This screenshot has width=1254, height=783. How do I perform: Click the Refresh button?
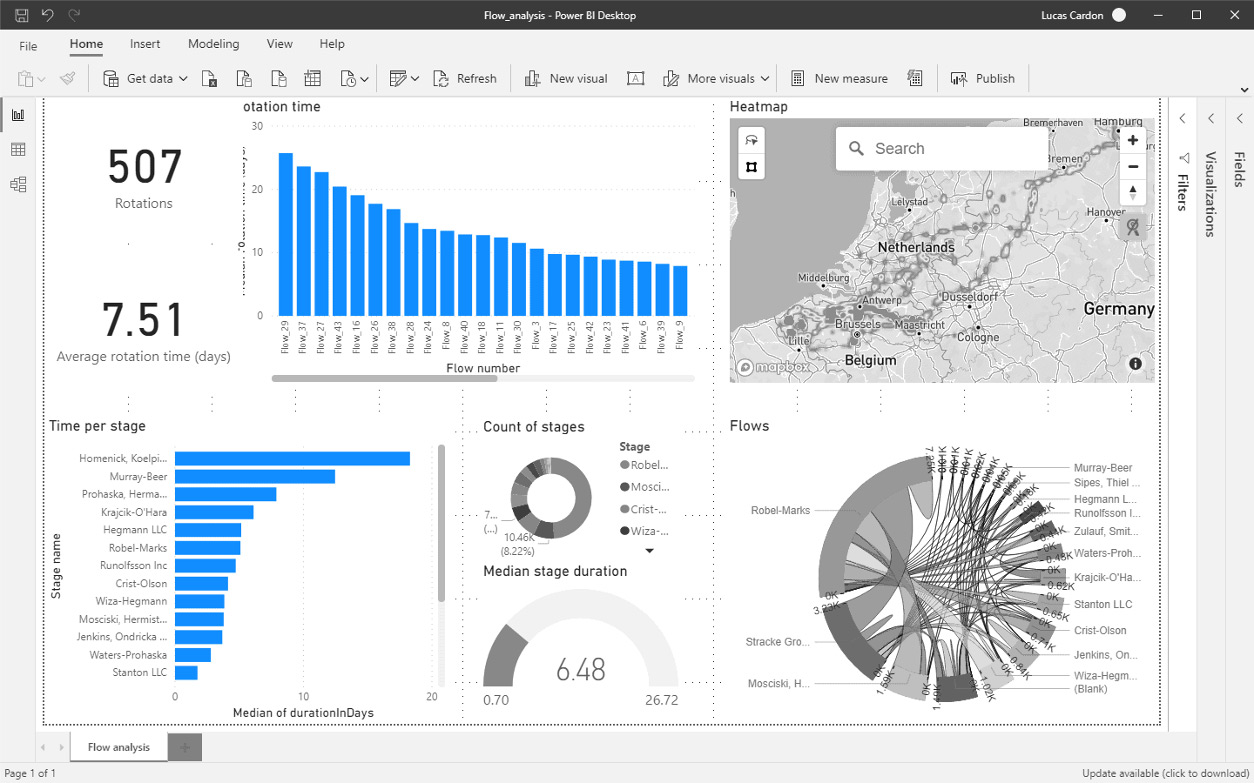click(465, 79)
